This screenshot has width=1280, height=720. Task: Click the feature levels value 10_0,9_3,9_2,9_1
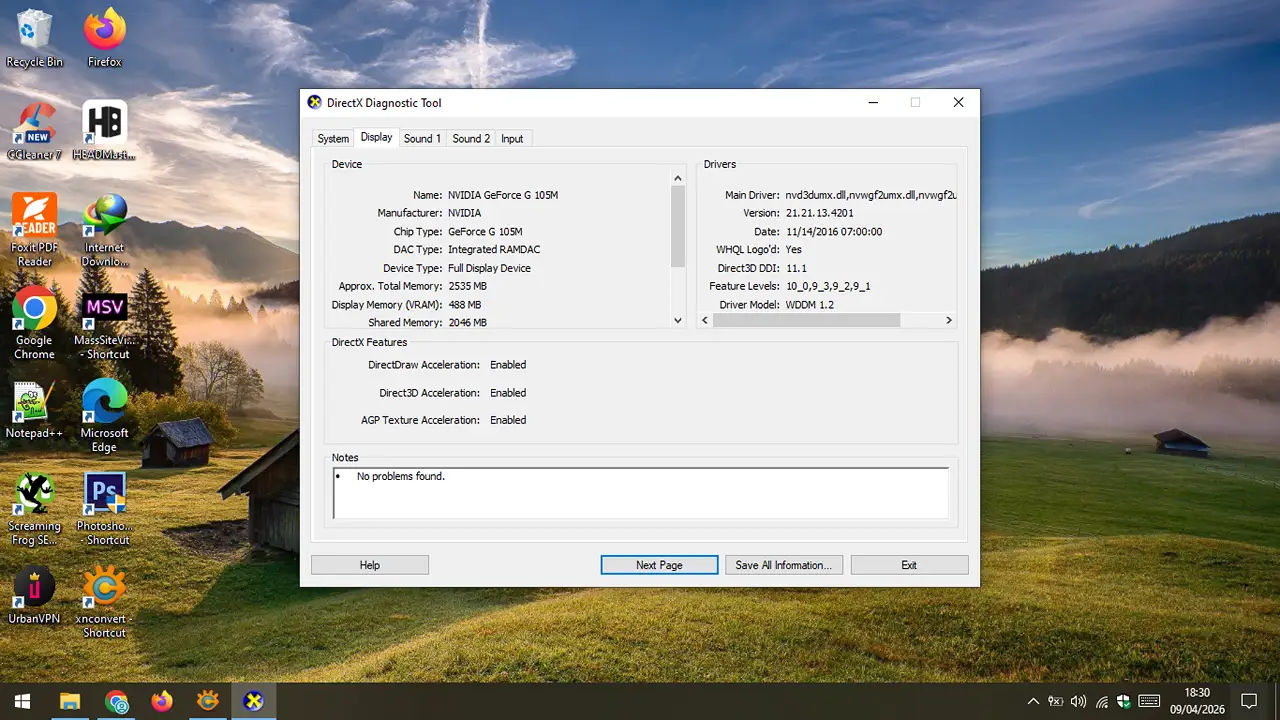tap(828, 286)
